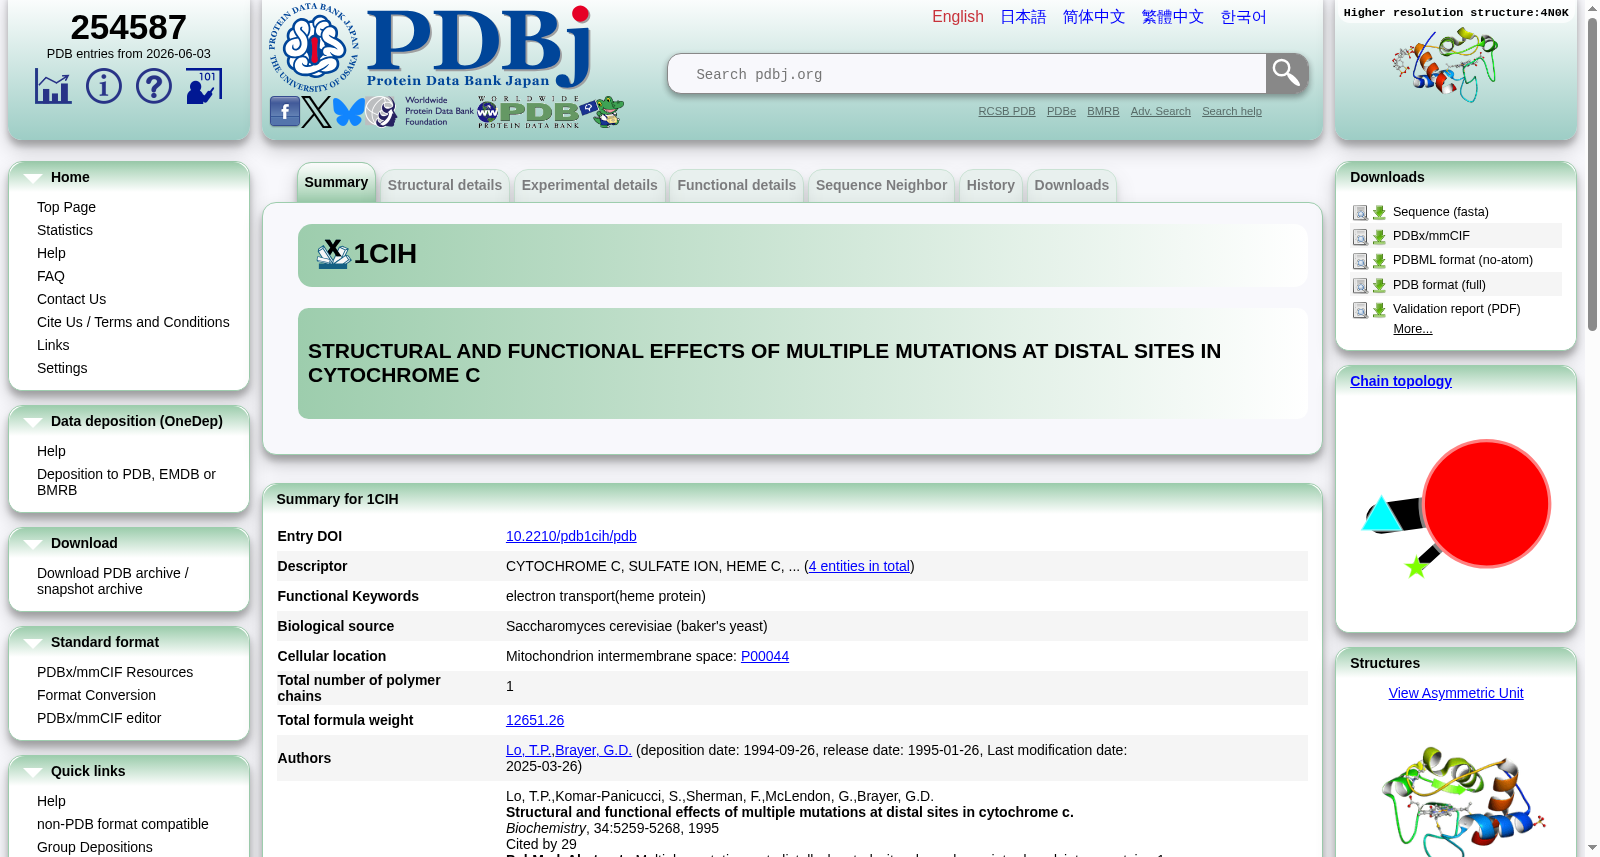Download PDB format (full) green arrow

(x=1379, y=286)
